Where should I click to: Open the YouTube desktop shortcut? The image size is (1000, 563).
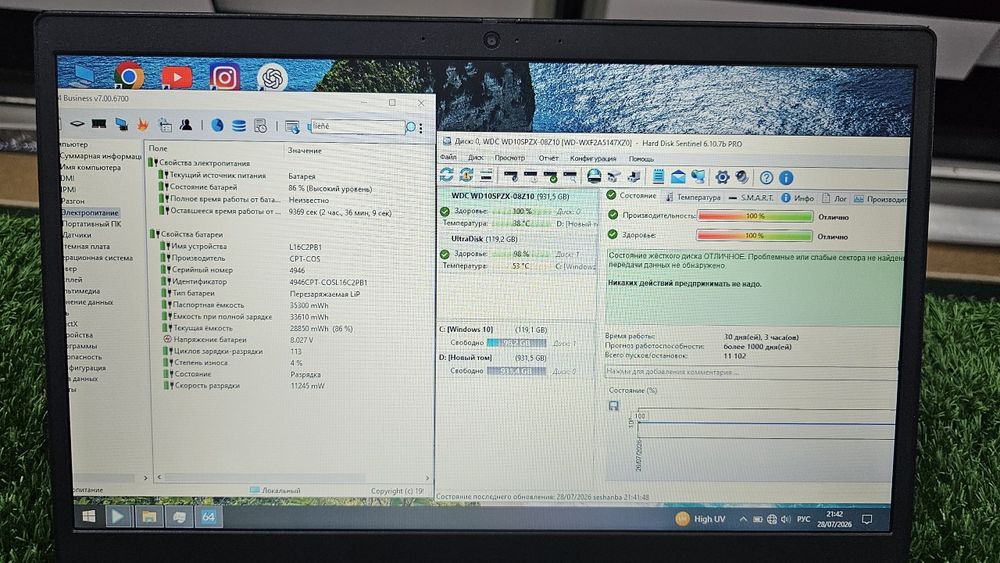coord(177,77)
